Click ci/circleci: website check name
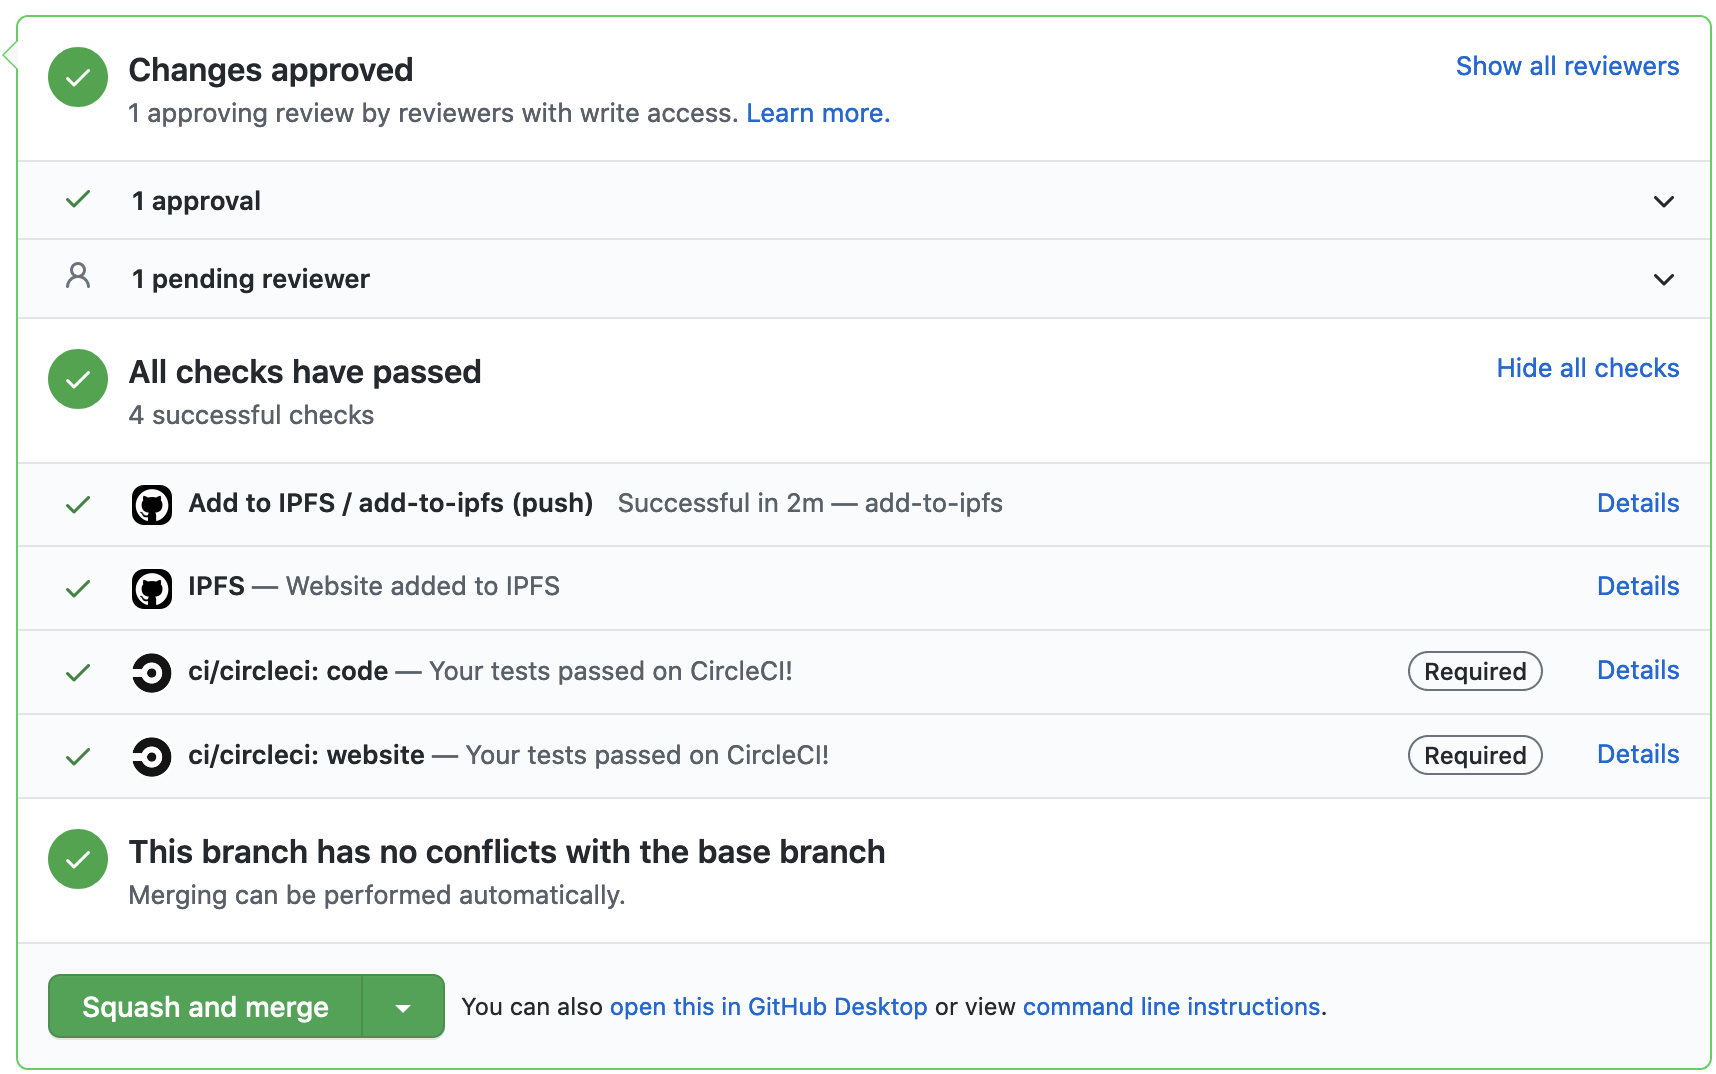The width and height of the screenshot is (1716, 1074). pos(307,755)
